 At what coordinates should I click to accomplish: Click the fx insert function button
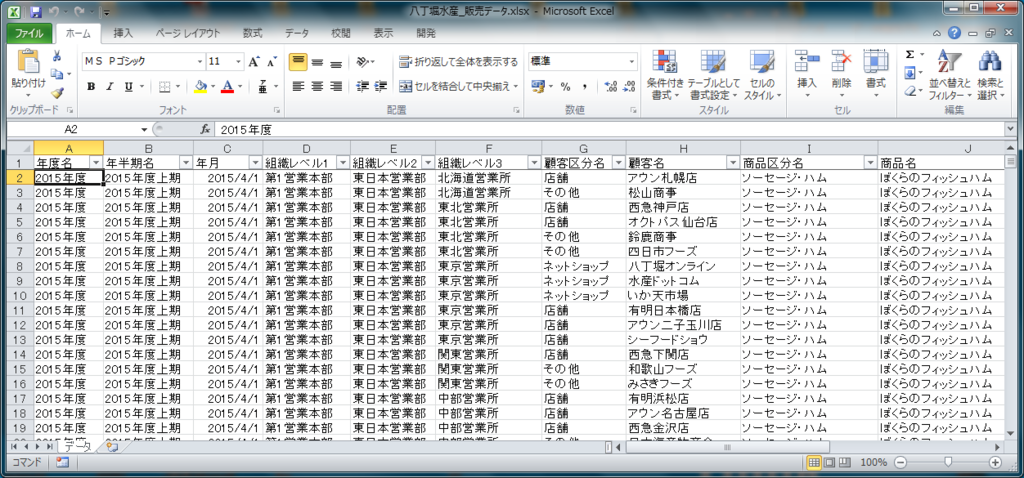[204, 130]
